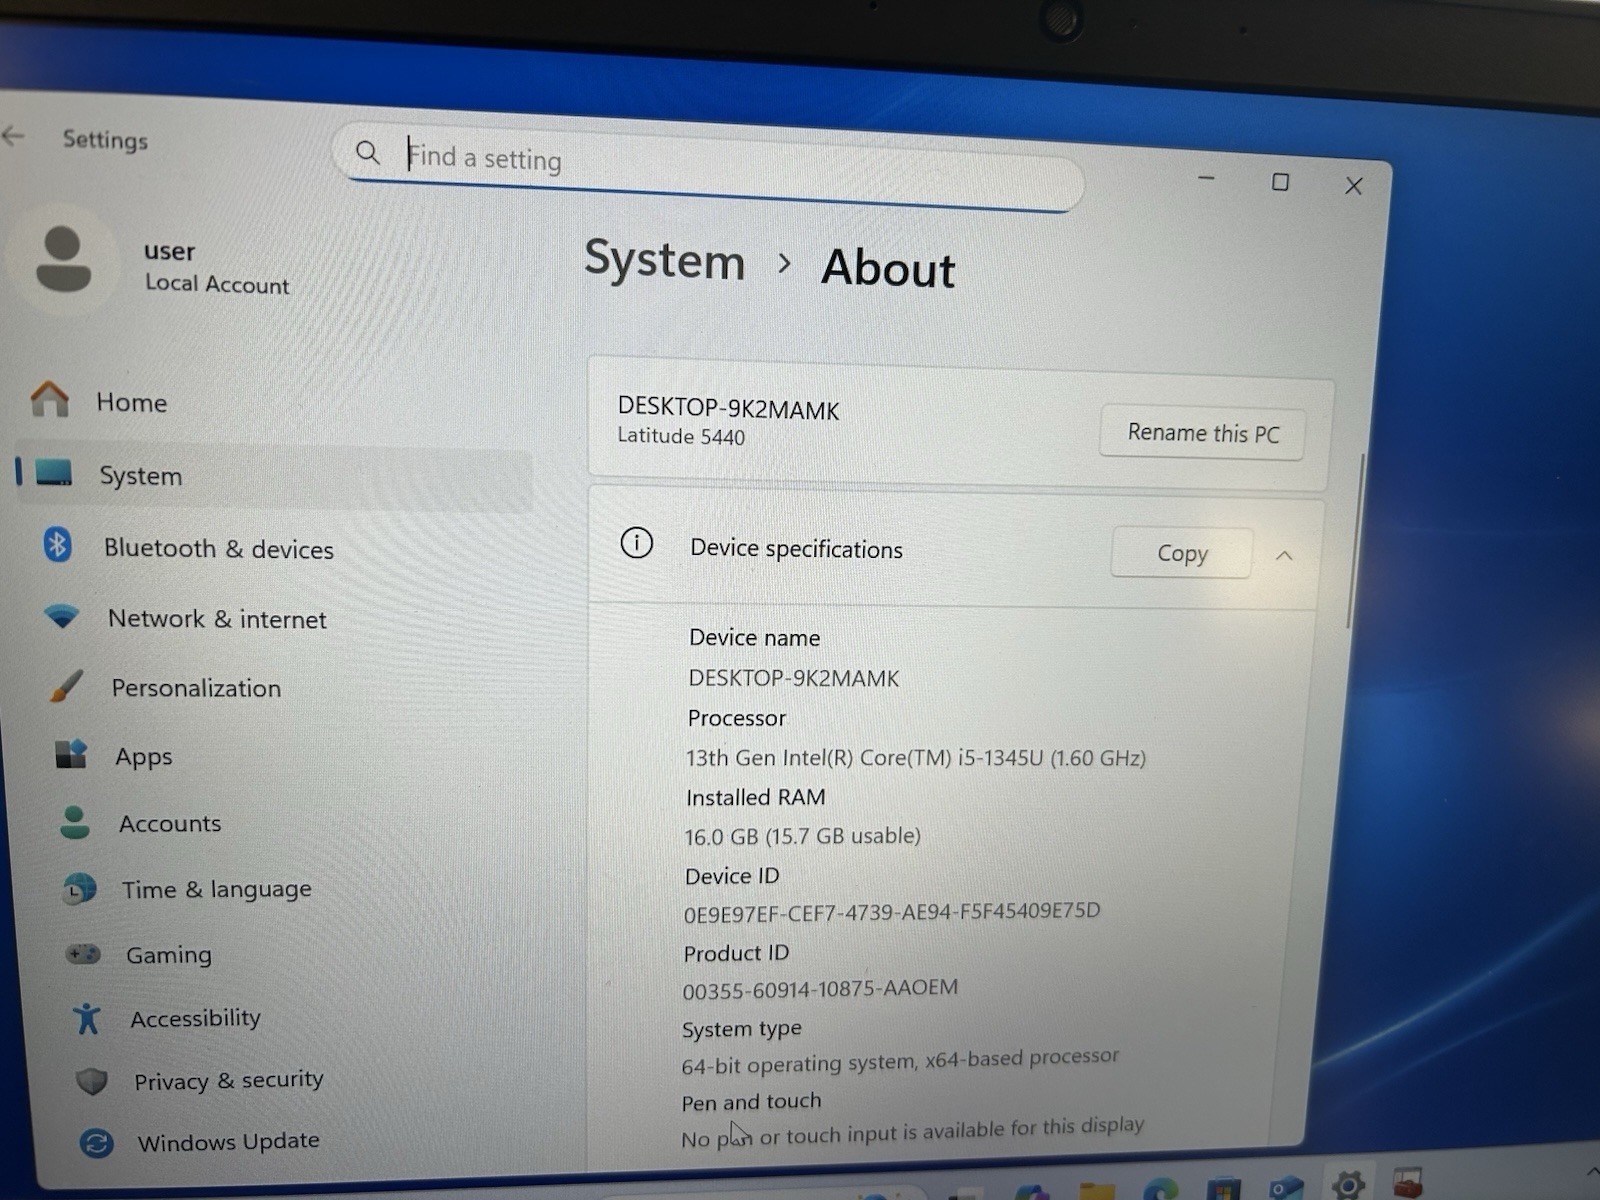This screenshot has width=1600, height=1200.
Task: Click the Processor label
Action: [x=737, y=718]
